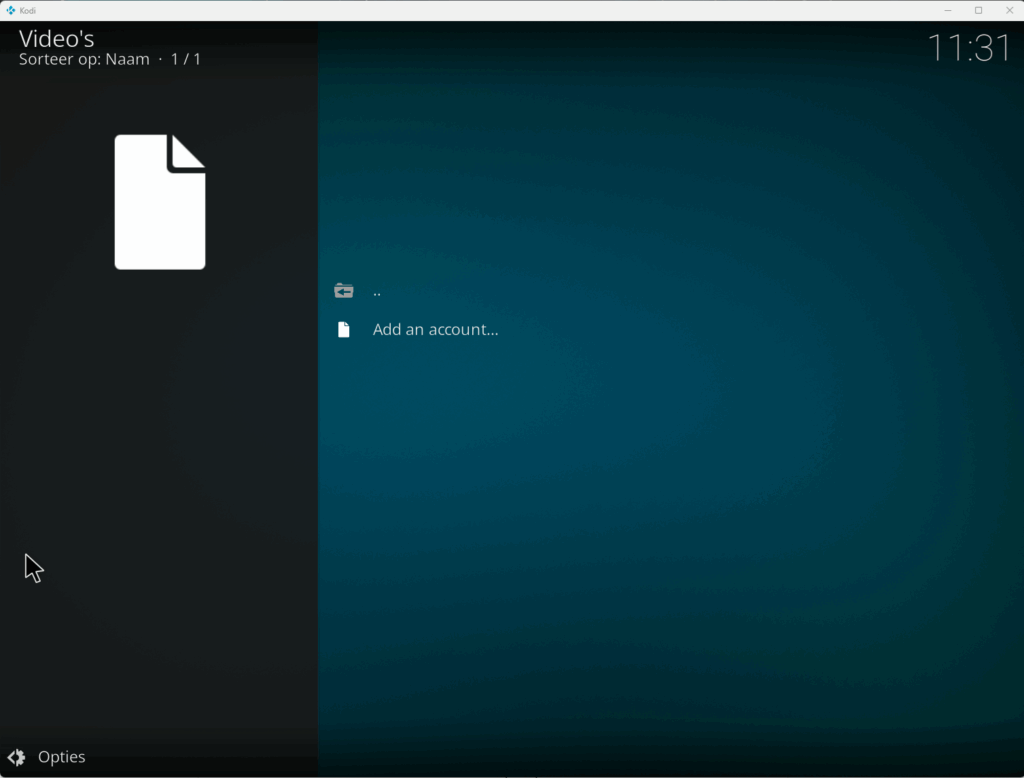This screenshot has height=778, width=1024.
Task: Click the 11:31 clock display
Action: tap(968, 47)
